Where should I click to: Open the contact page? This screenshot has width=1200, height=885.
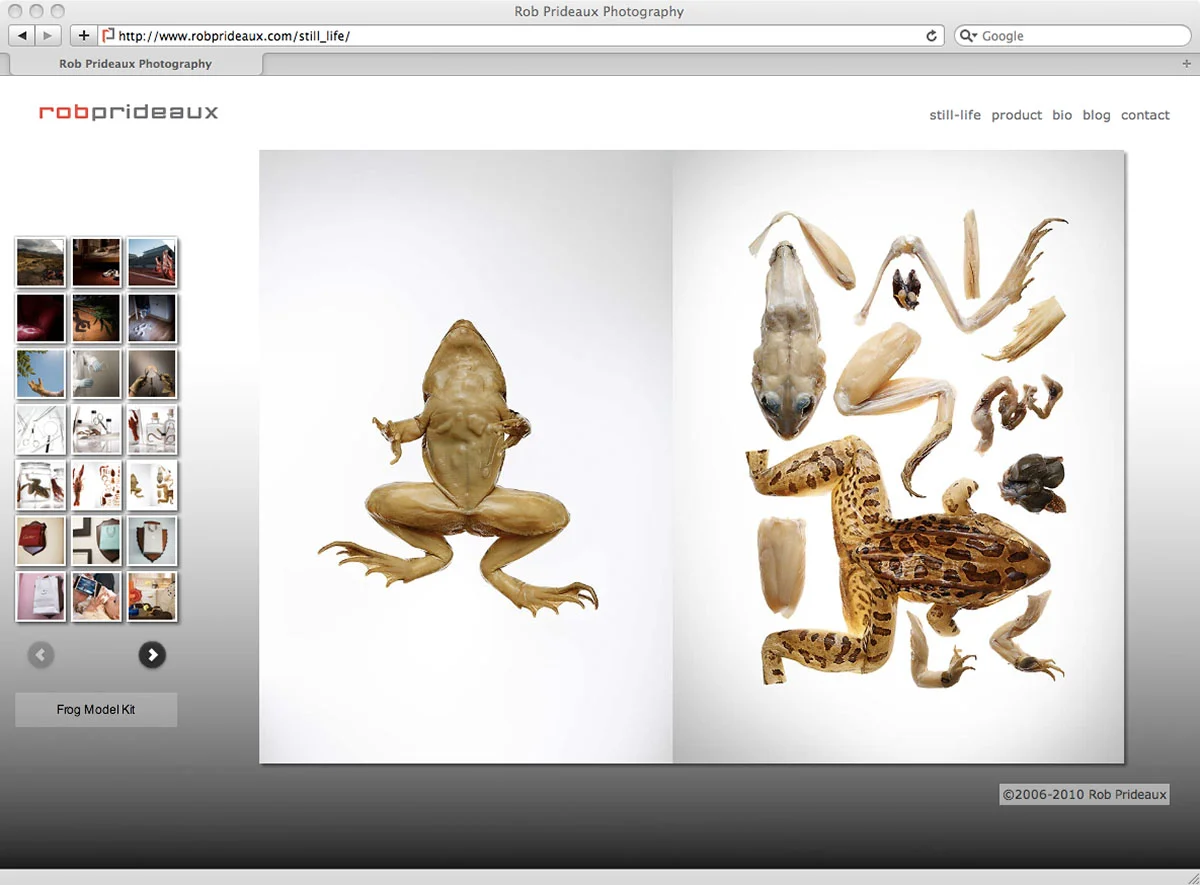[1145, 115]
